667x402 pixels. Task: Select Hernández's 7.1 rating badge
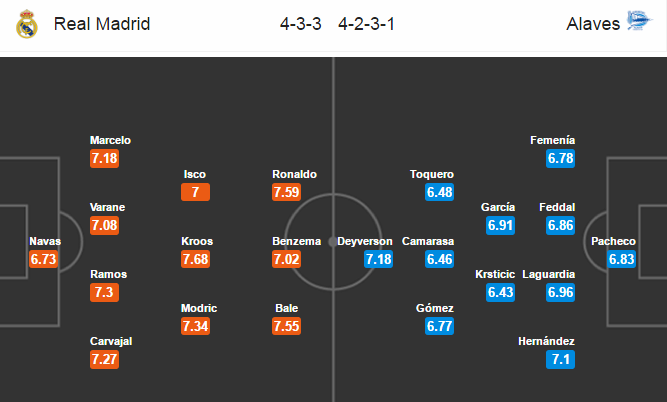pyautogui.click(x=560, y=359)
